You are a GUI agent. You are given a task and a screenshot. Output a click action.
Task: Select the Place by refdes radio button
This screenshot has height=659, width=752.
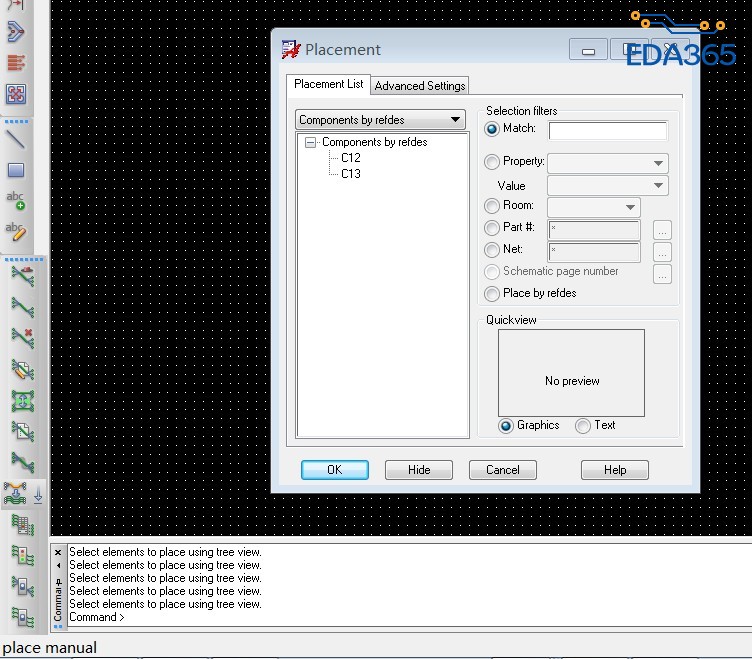[492, 294]
